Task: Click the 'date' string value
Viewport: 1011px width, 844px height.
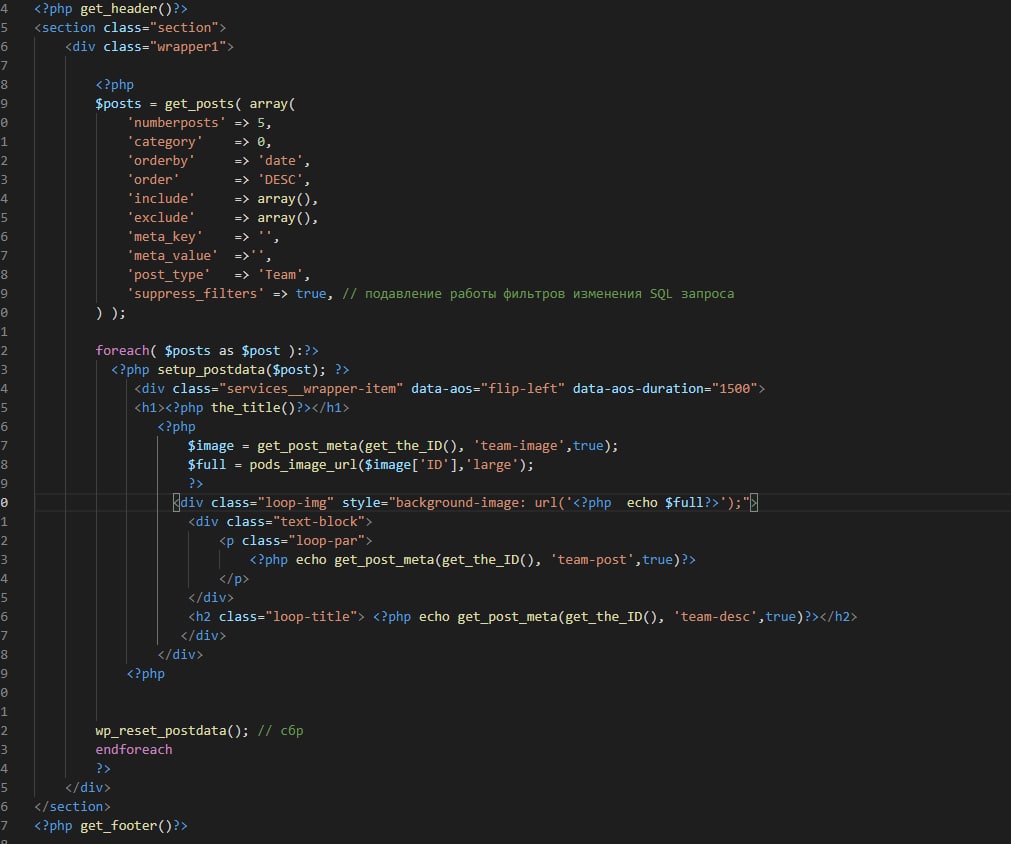Action: (280, 161)
